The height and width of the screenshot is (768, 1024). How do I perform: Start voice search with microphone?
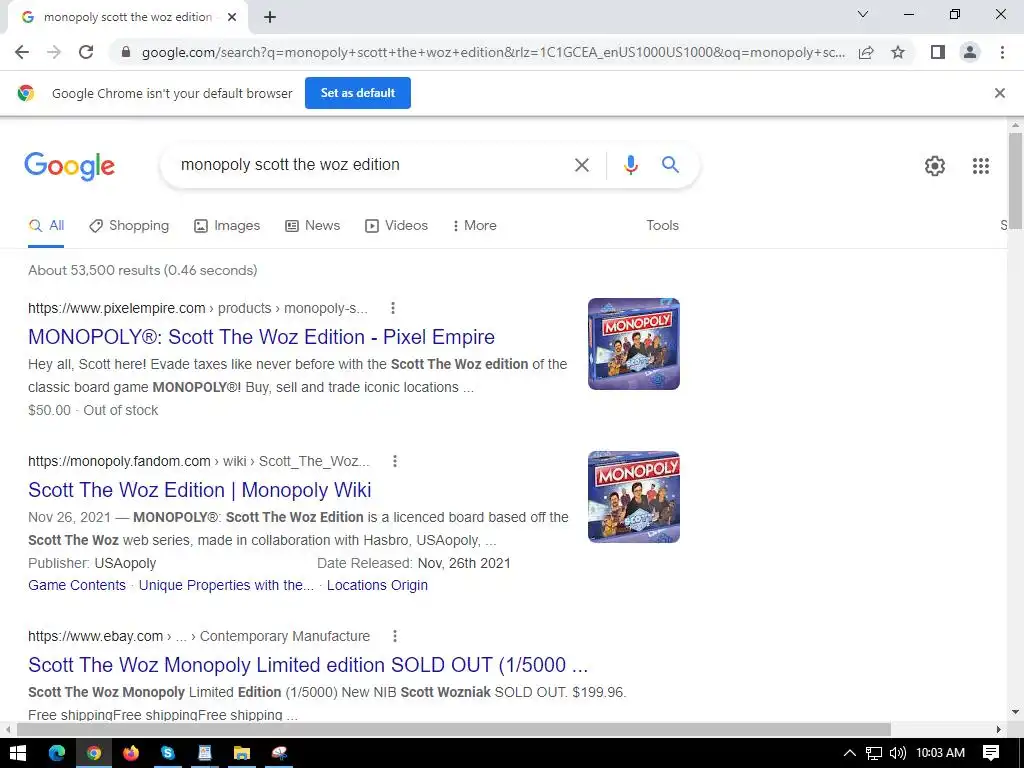(x=630, y=165)
